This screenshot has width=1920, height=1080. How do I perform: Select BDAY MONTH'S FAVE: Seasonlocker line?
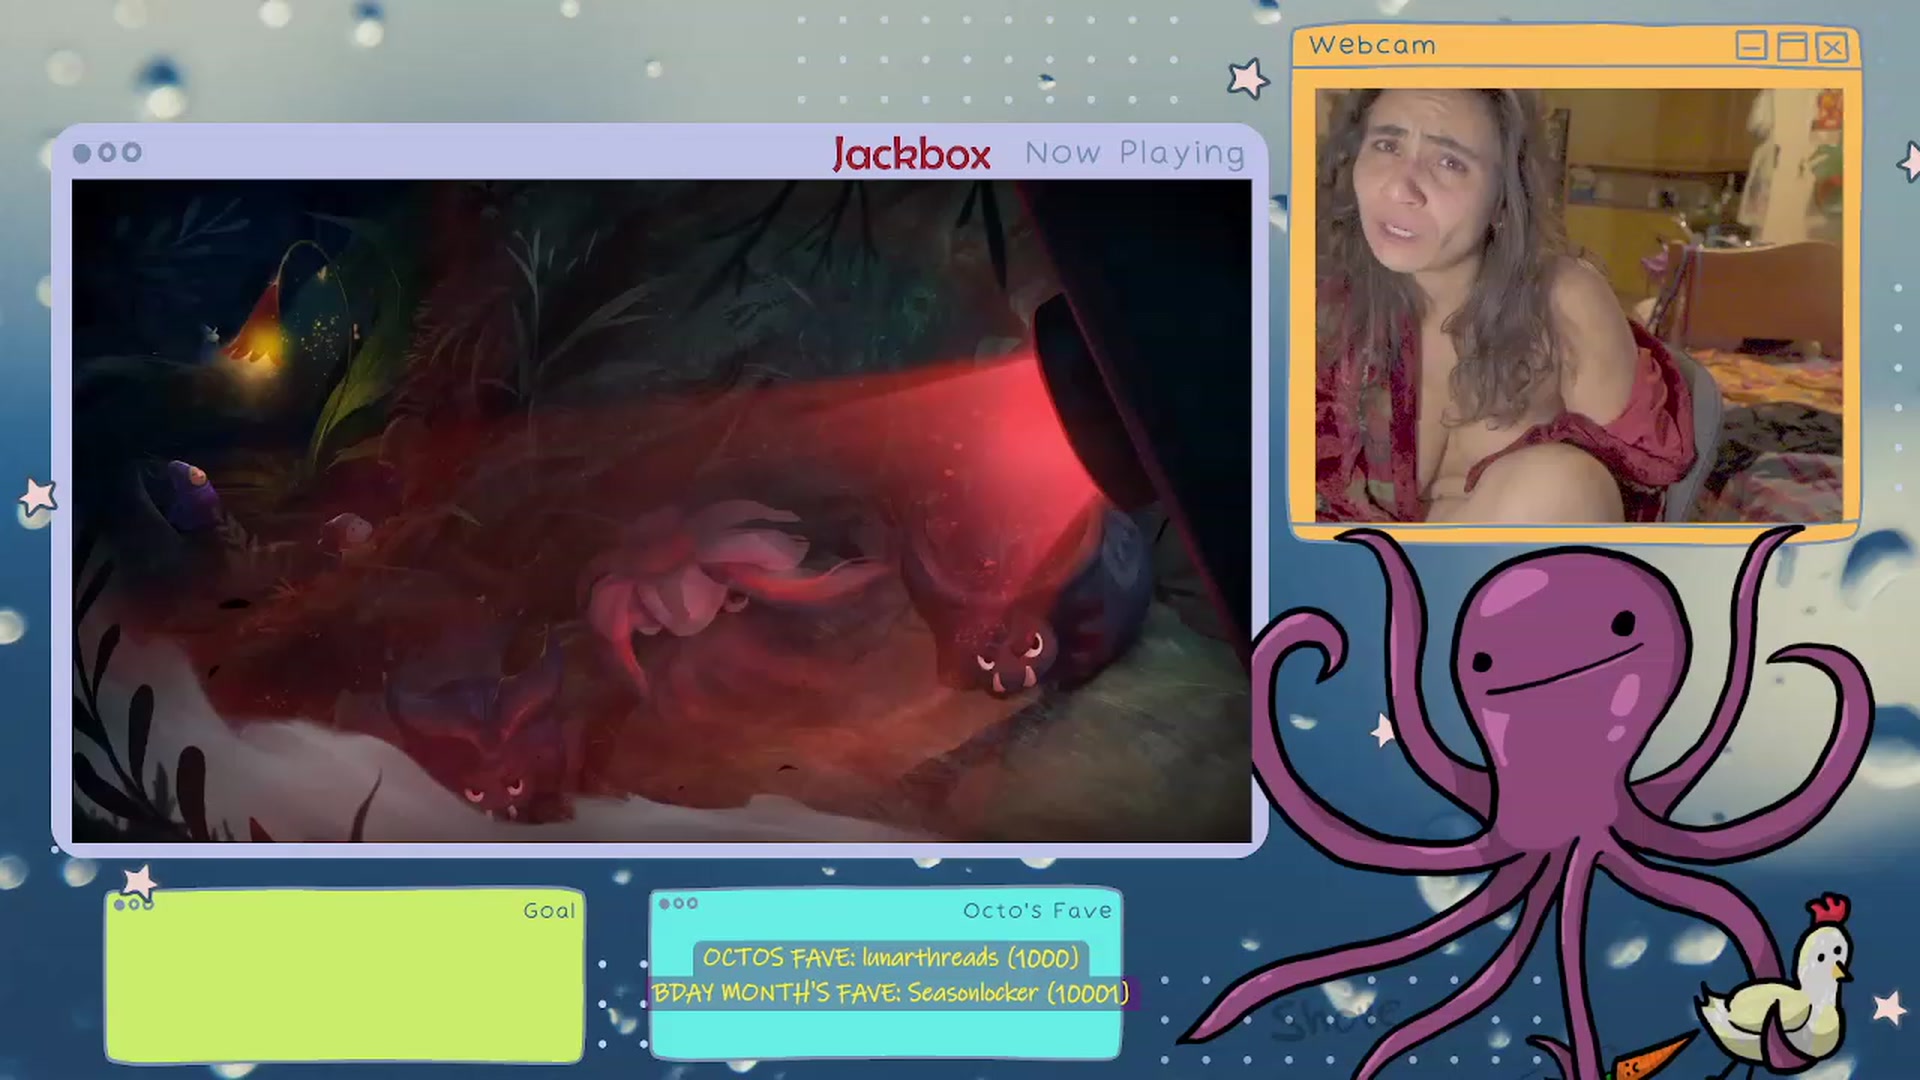890,992
